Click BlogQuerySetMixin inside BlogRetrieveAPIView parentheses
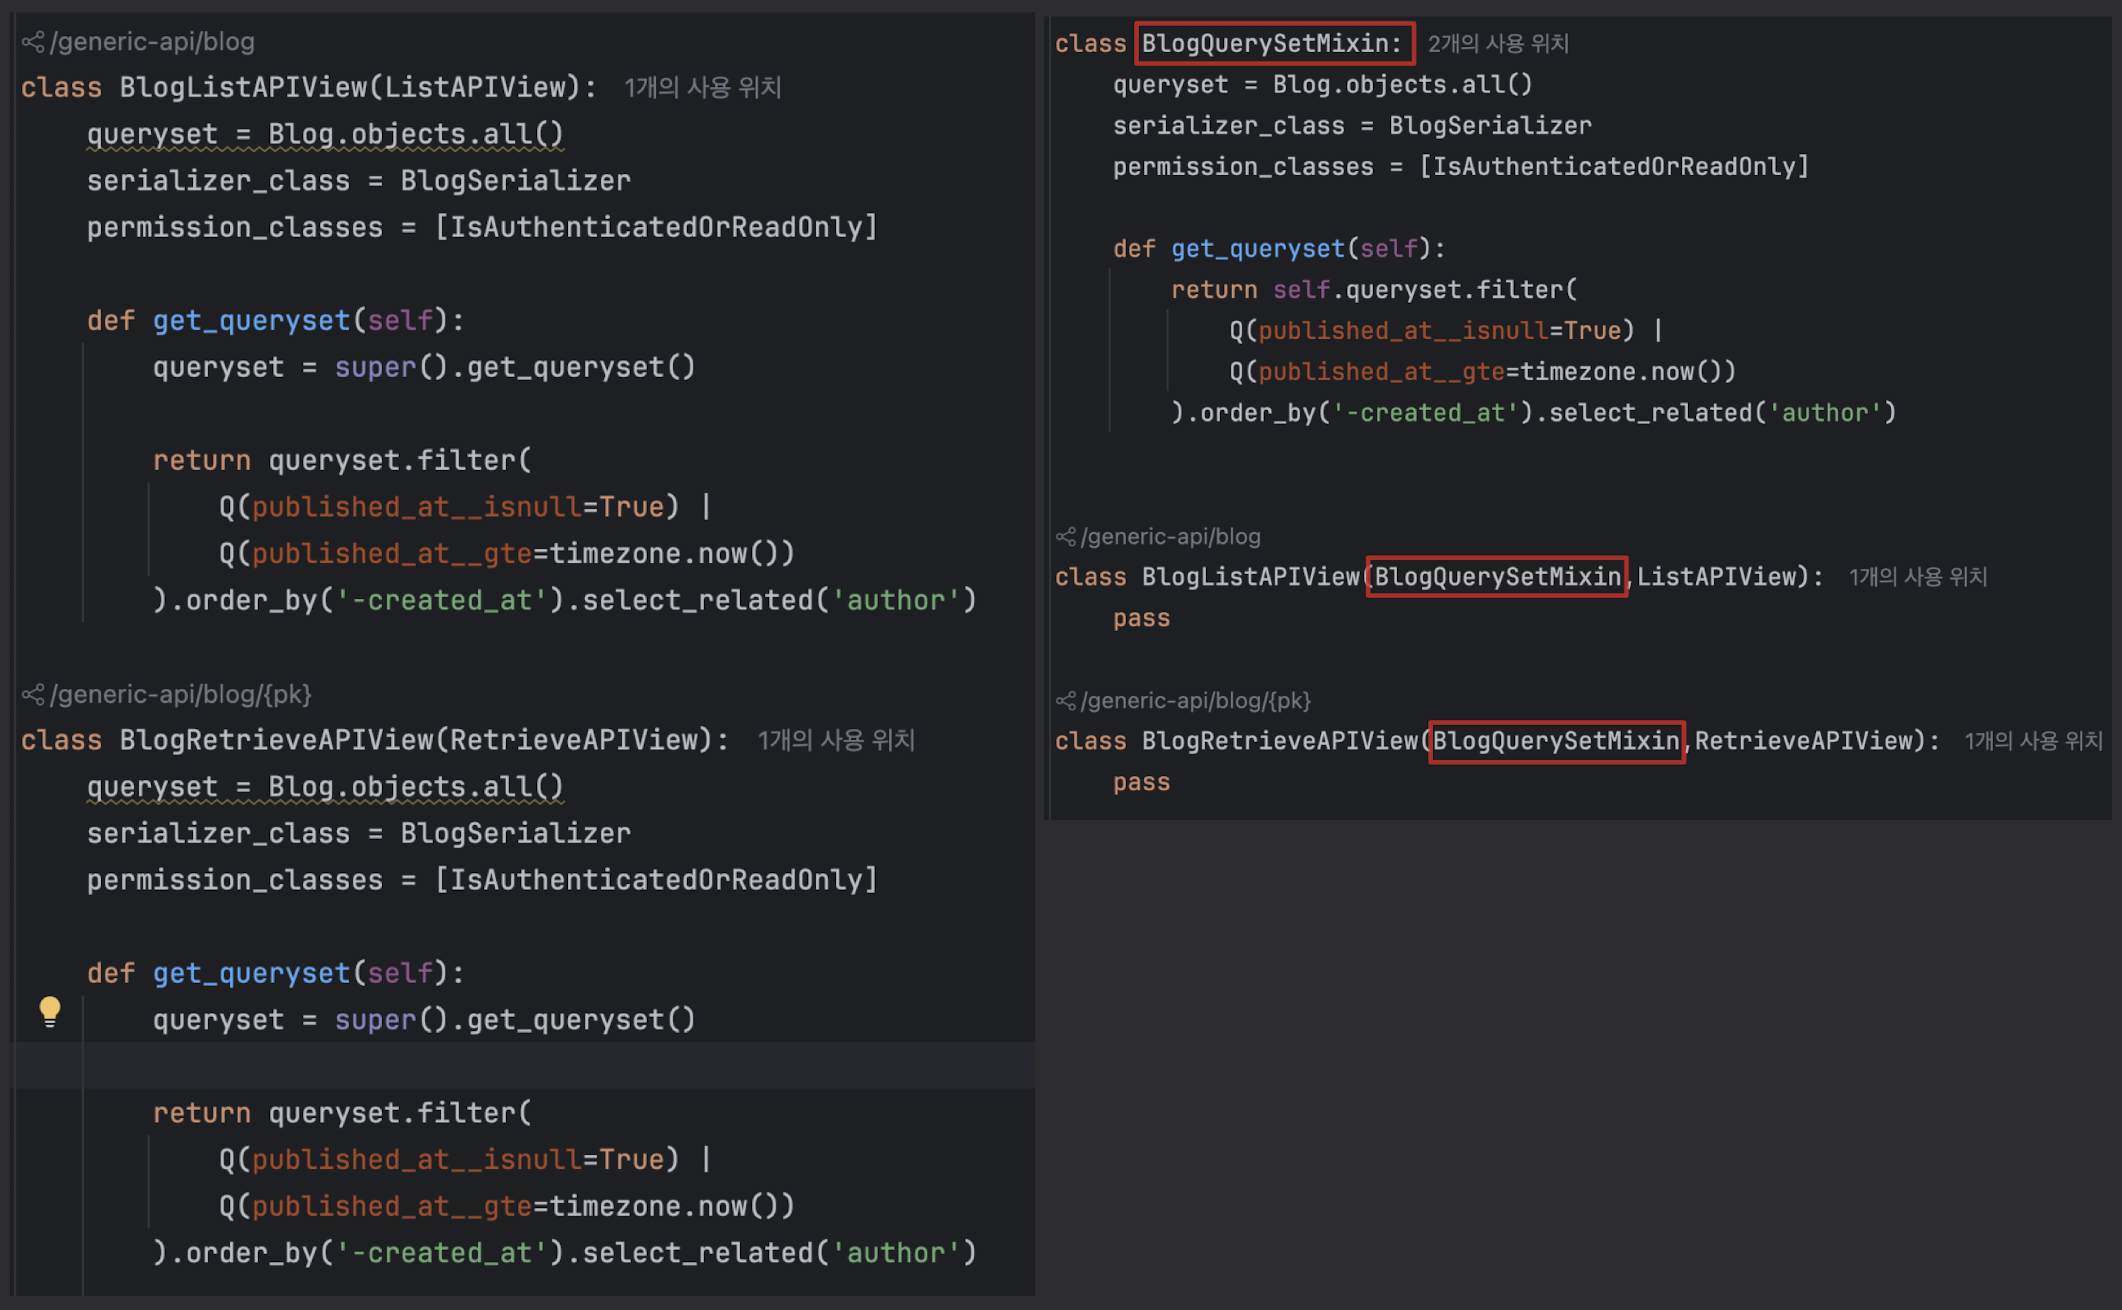Image resolution: width=2122 pixels, height=1310 pixels. 1556,741
